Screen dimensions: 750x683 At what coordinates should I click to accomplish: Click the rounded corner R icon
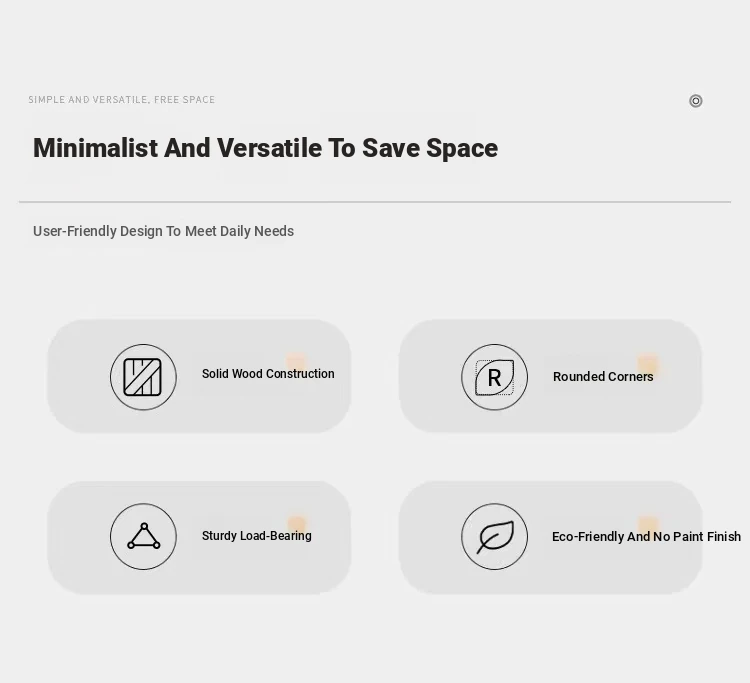pyautogui.click(x=494, y=378)
